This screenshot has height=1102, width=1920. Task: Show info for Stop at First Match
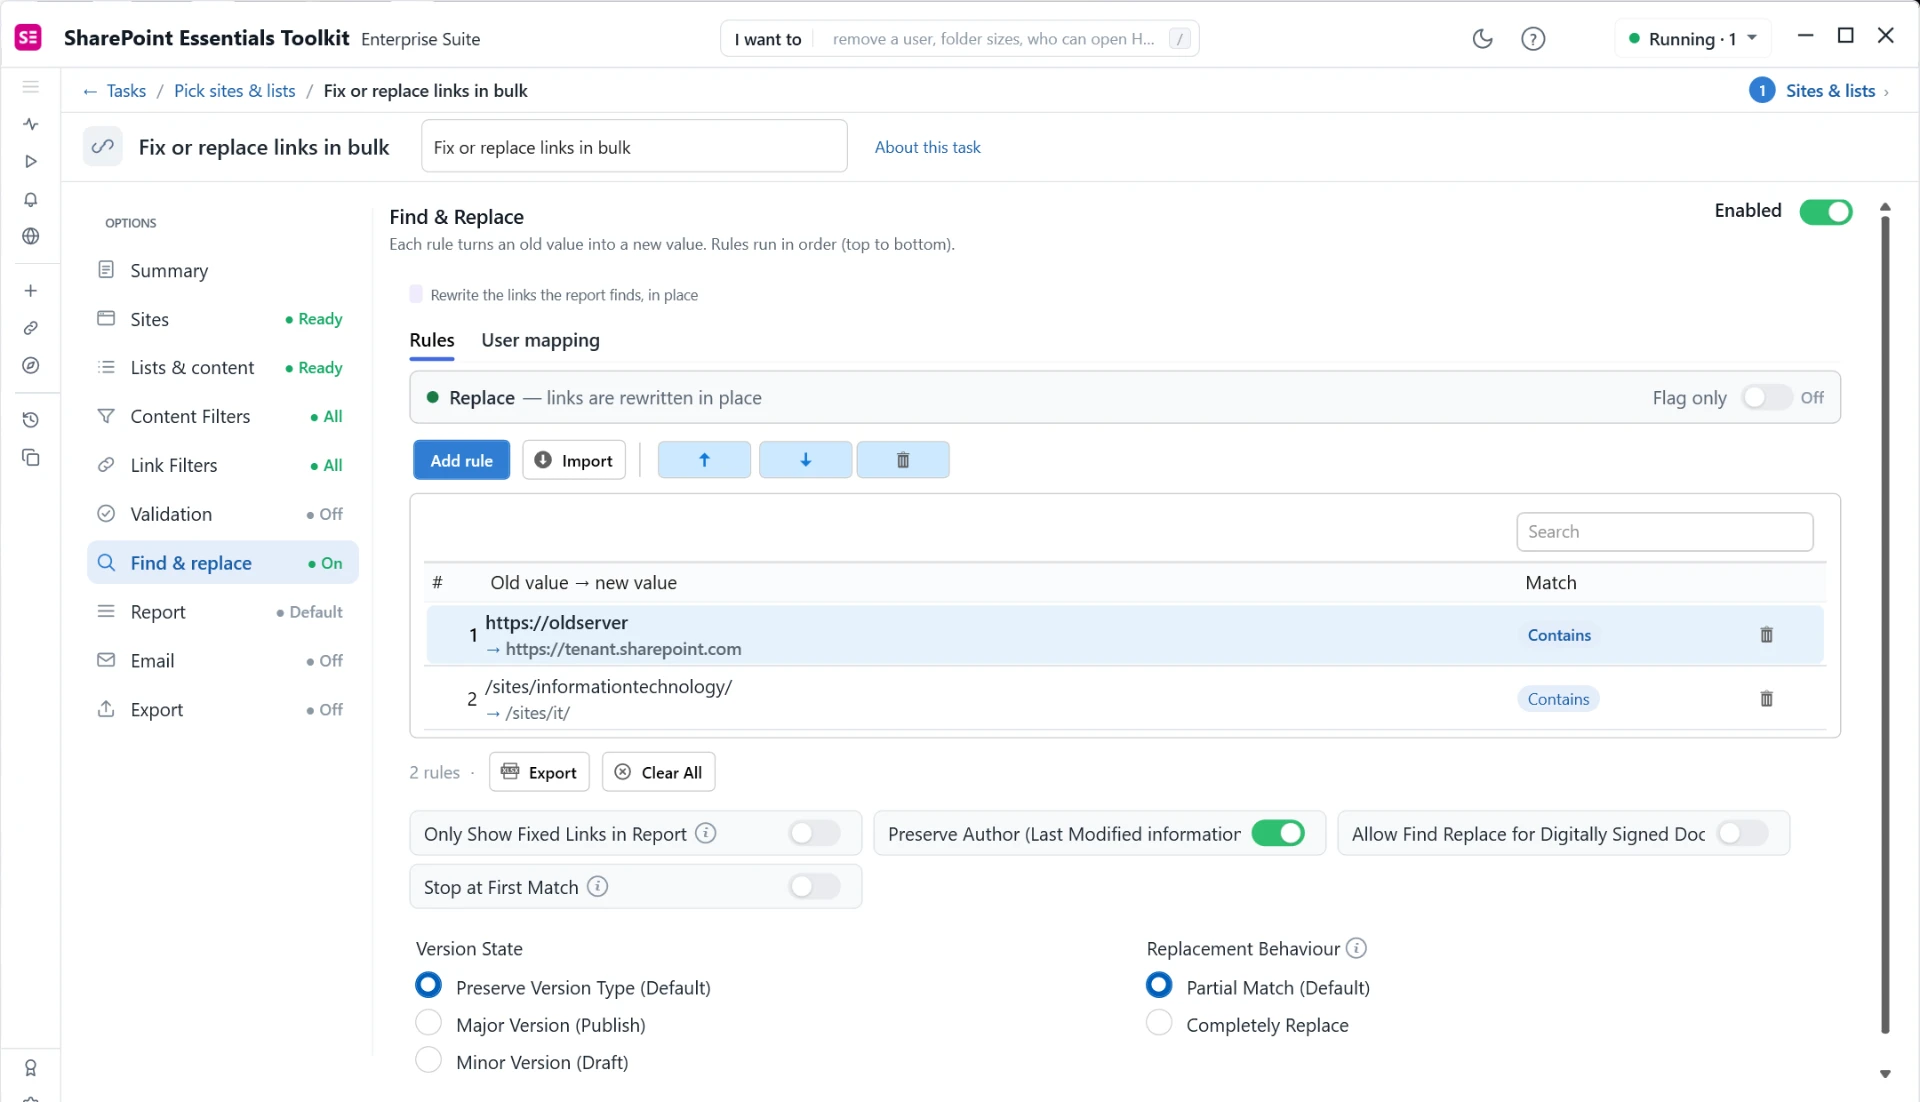597,886
